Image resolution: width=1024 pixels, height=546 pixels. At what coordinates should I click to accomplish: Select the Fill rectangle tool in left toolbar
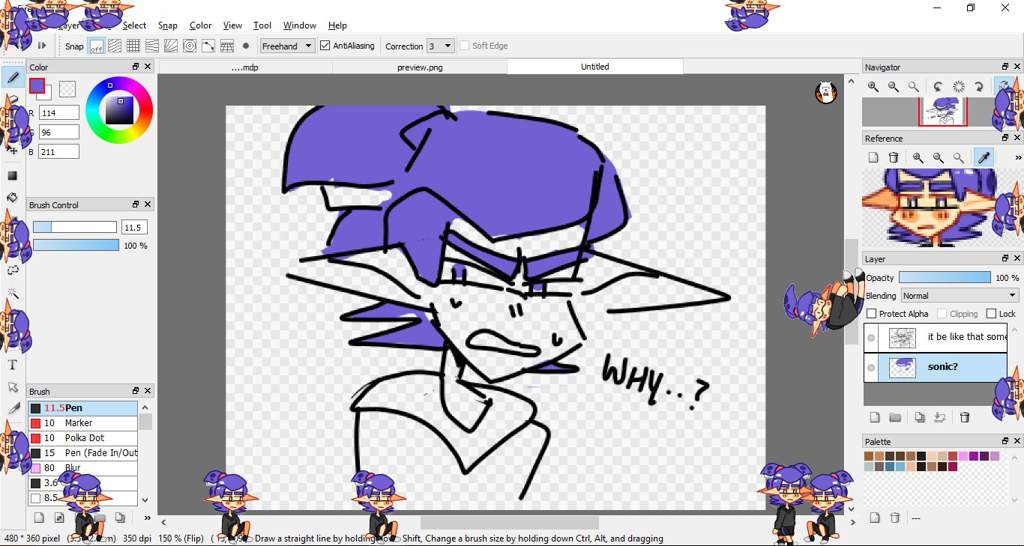click(x=12, y=176)
